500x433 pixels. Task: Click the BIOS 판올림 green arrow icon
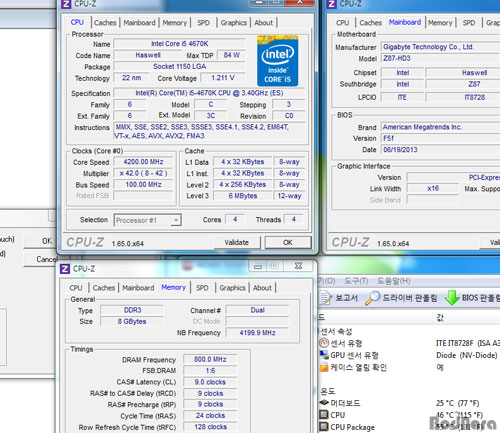[452, 298]
